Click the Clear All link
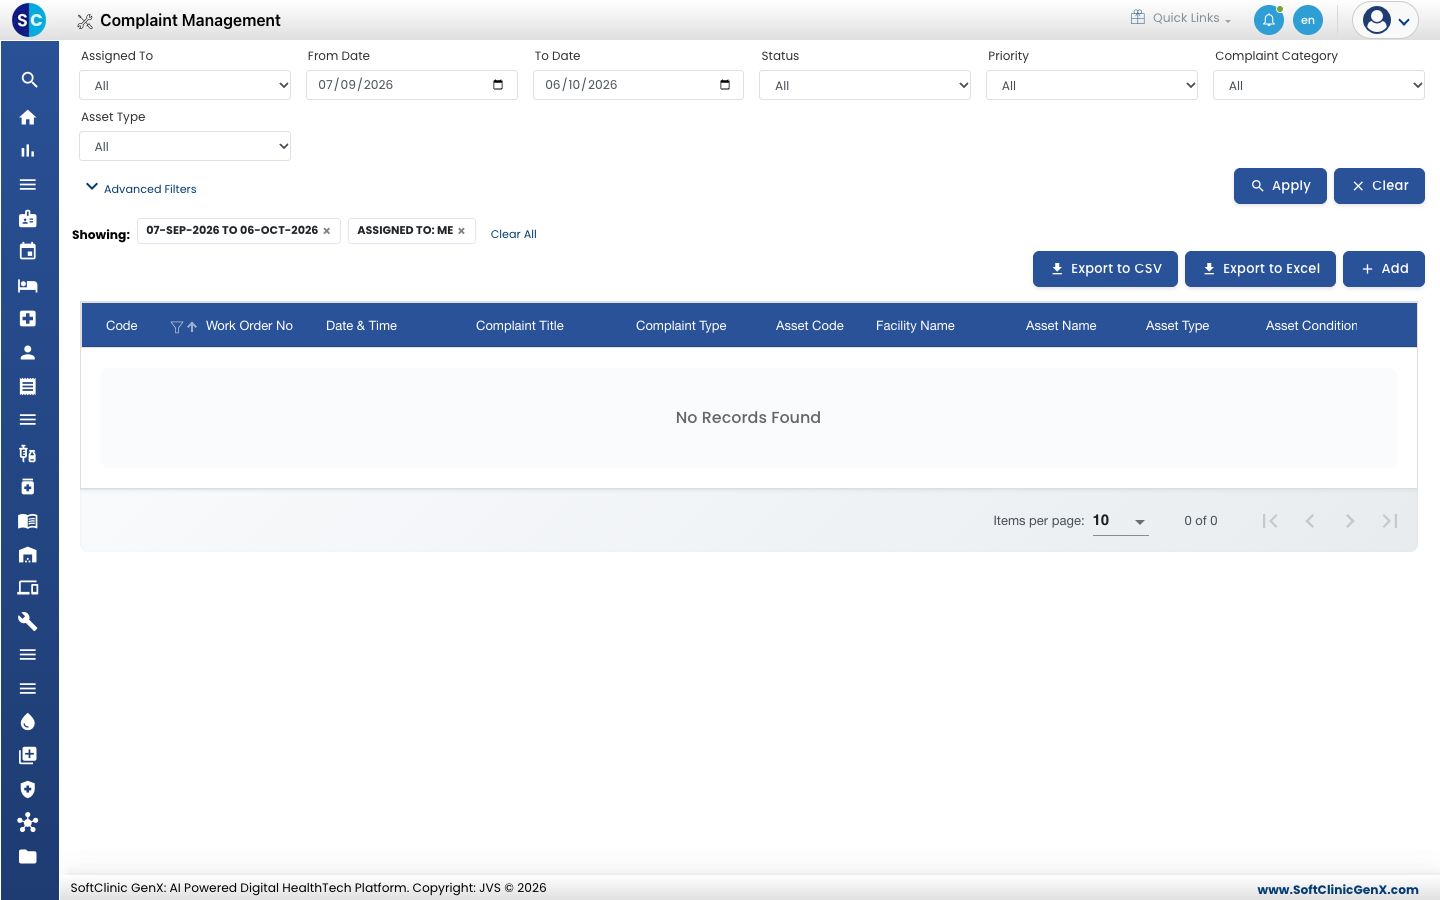Image resolution: width=1440 pixels, height=900 pixels. 513,234
